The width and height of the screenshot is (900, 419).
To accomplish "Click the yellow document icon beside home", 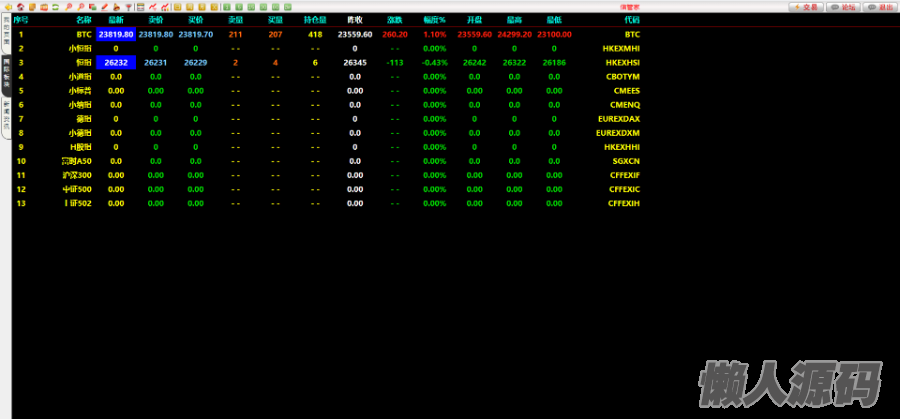I will (33, 7).
